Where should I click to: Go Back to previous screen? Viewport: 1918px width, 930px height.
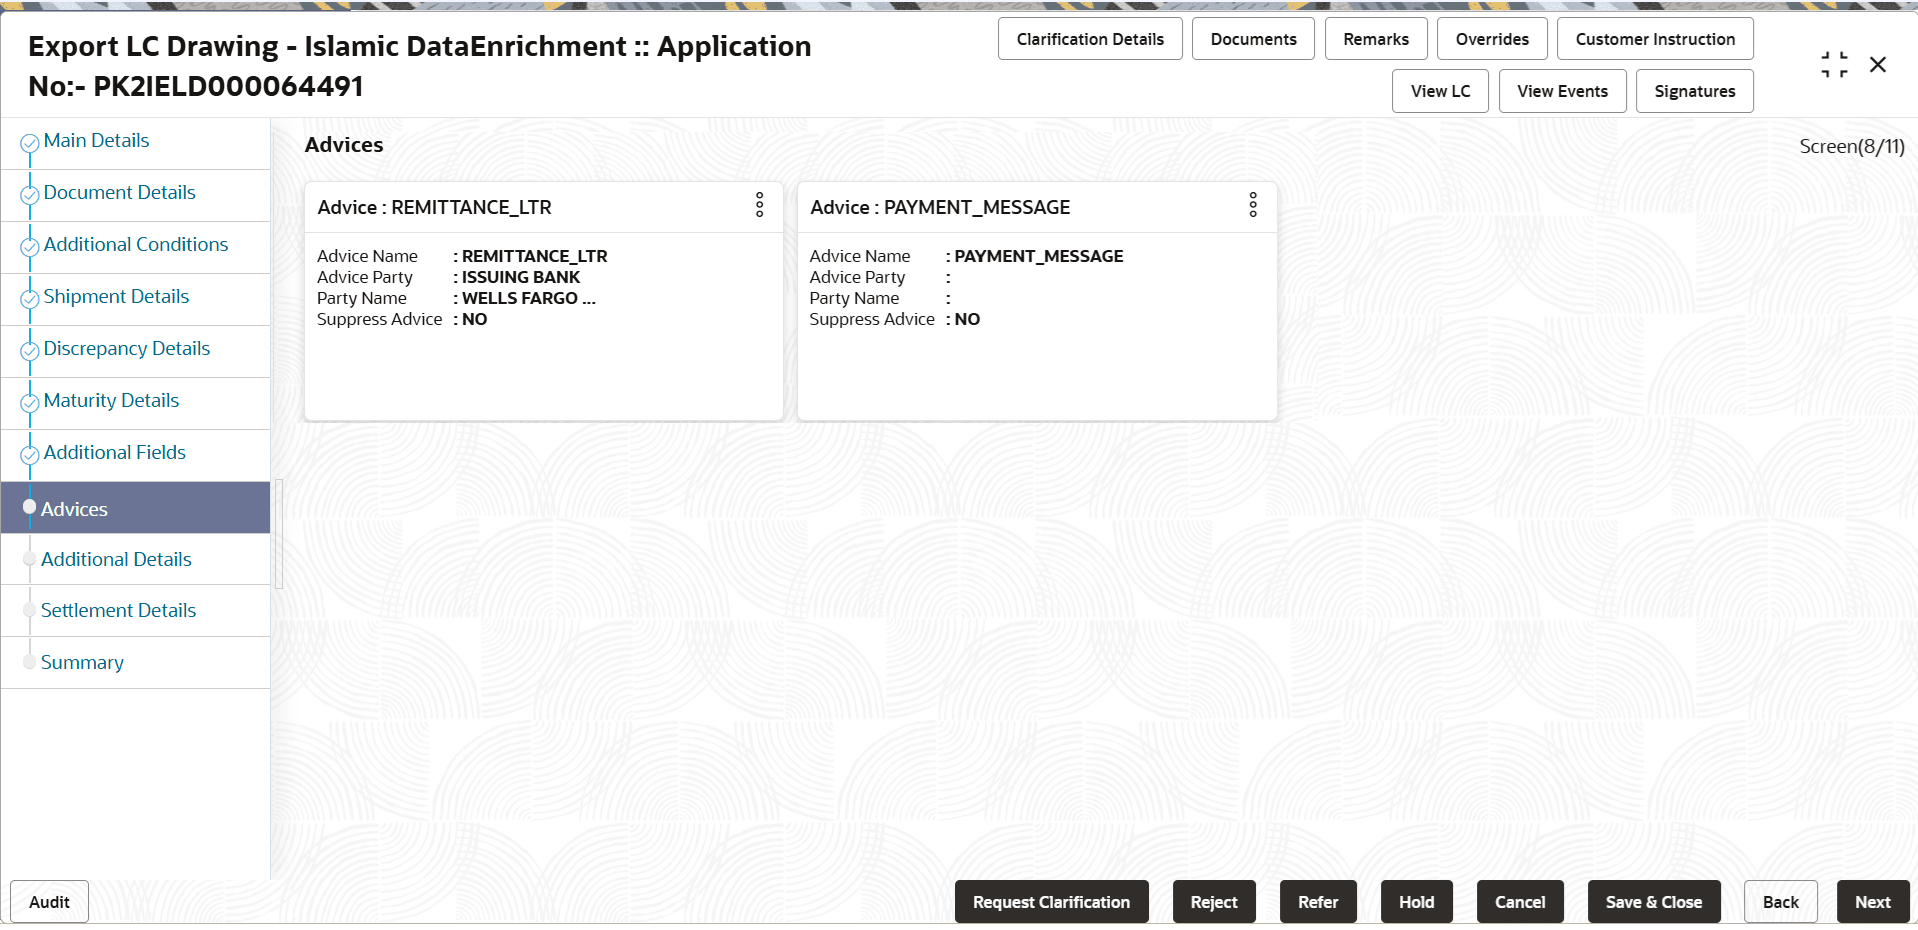(1780, 902)
